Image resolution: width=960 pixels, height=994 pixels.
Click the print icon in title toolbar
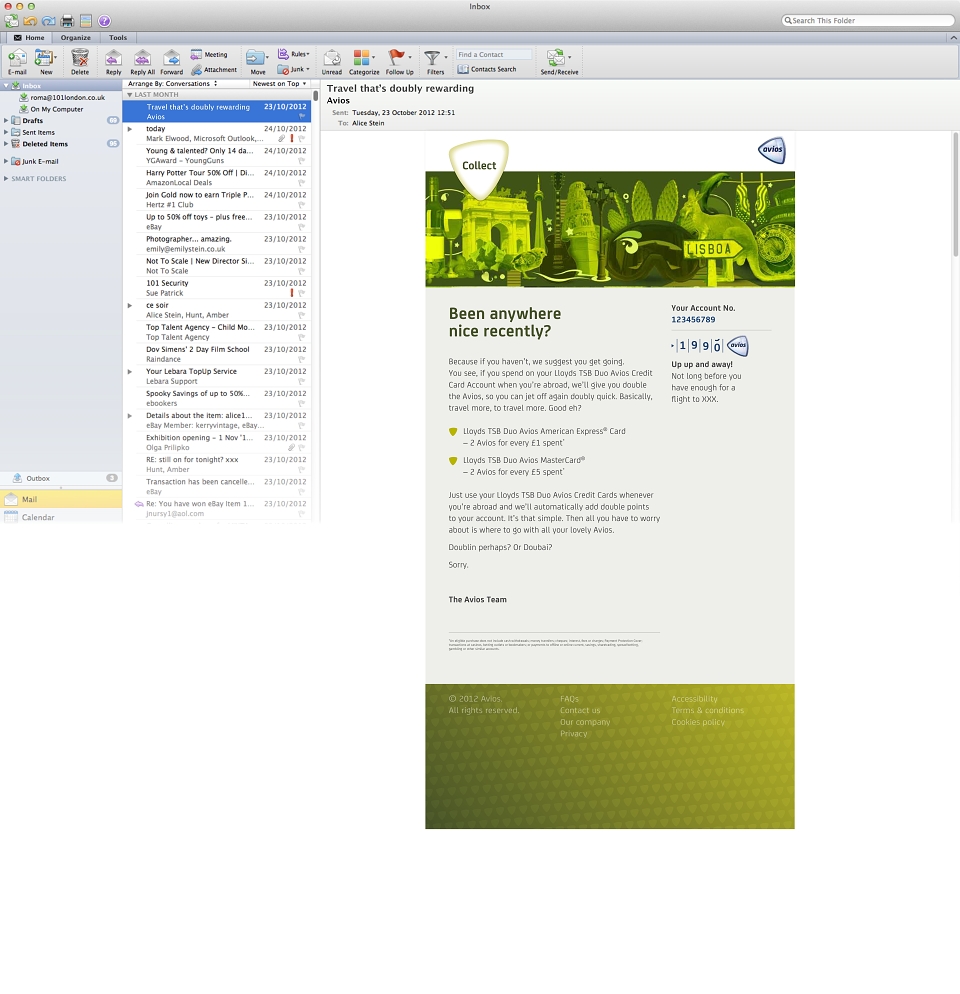coord(67,21)
